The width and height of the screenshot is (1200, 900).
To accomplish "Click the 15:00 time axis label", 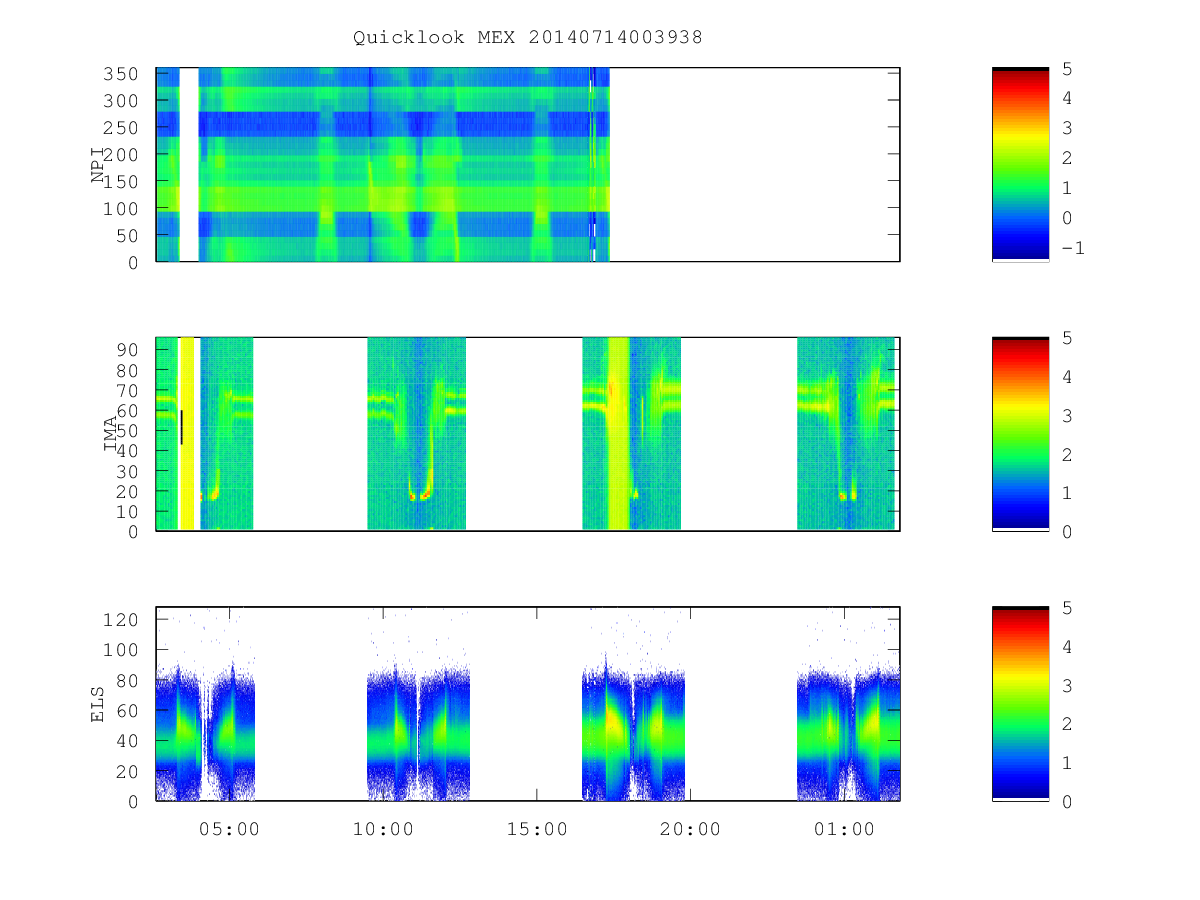I will tap(537, 829).
